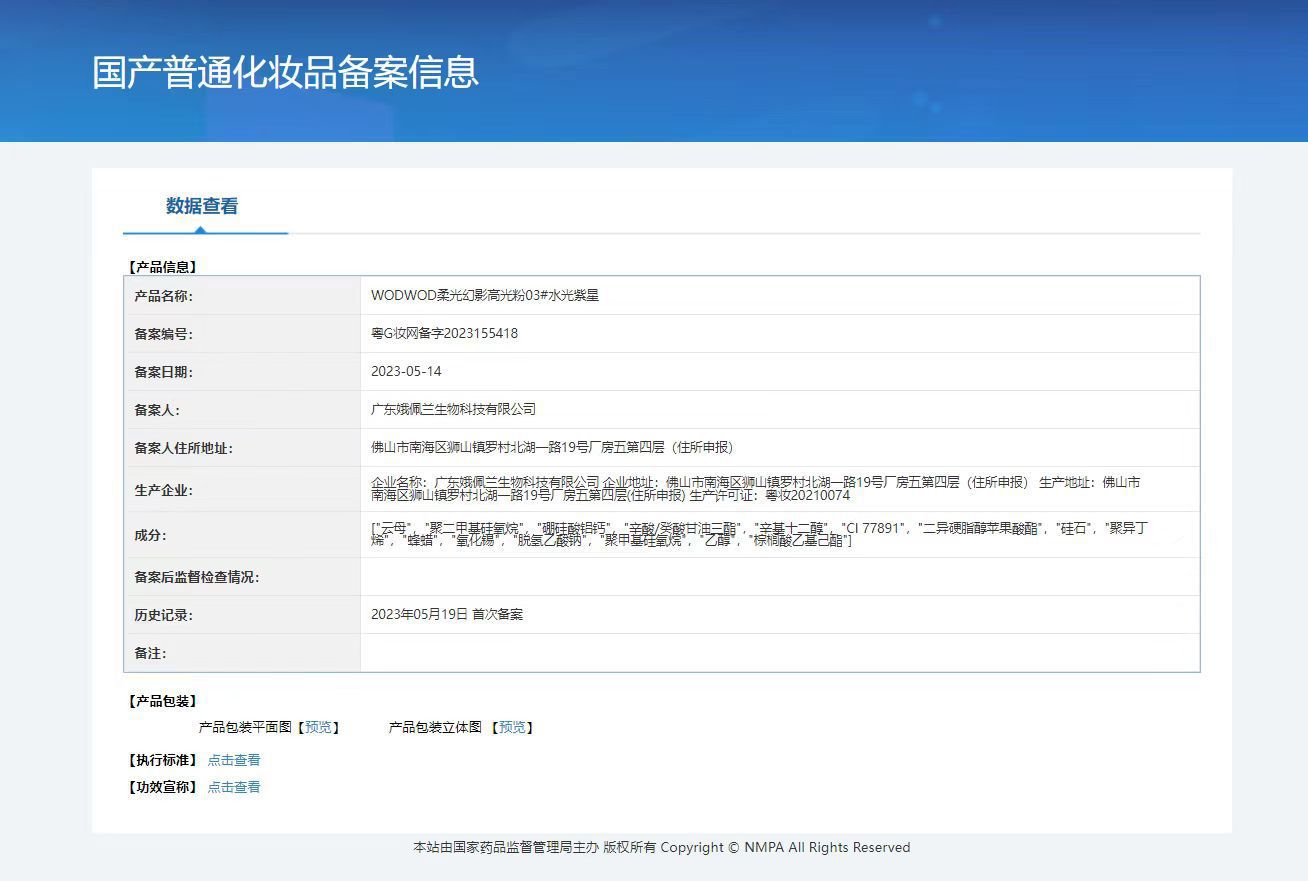
Task: Click the 成分 row label
Action: [150, 535]
